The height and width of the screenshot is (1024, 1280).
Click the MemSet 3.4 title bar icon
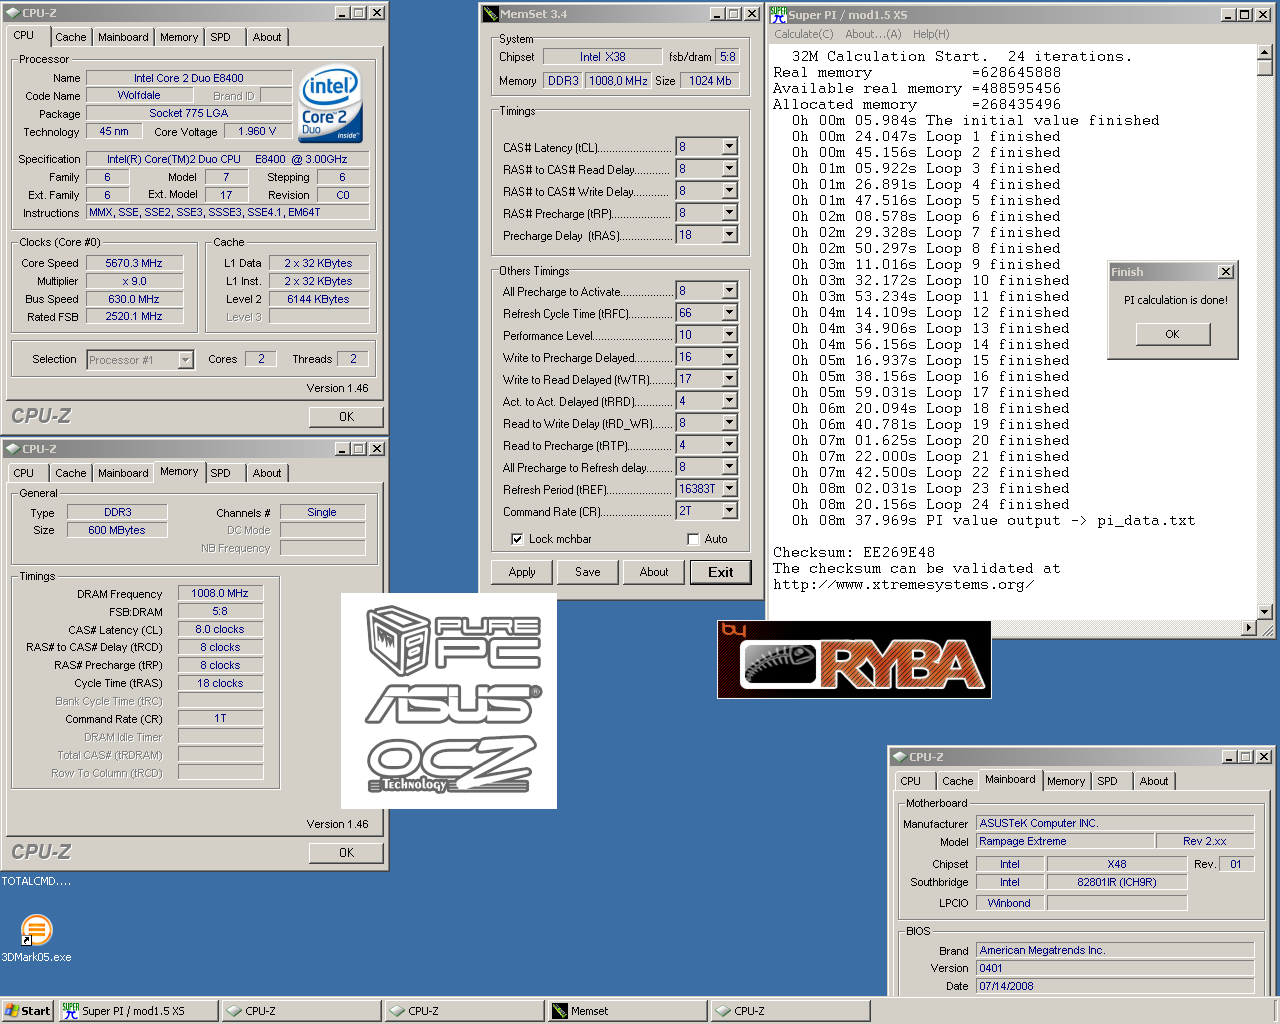pos(490,14)
